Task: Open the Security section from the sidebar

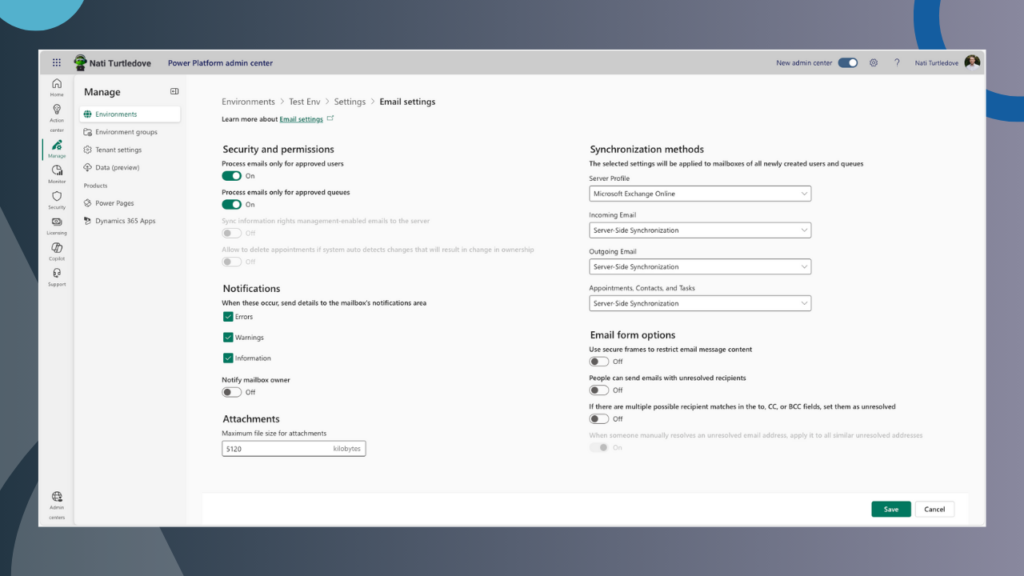Action: (57, 200)
